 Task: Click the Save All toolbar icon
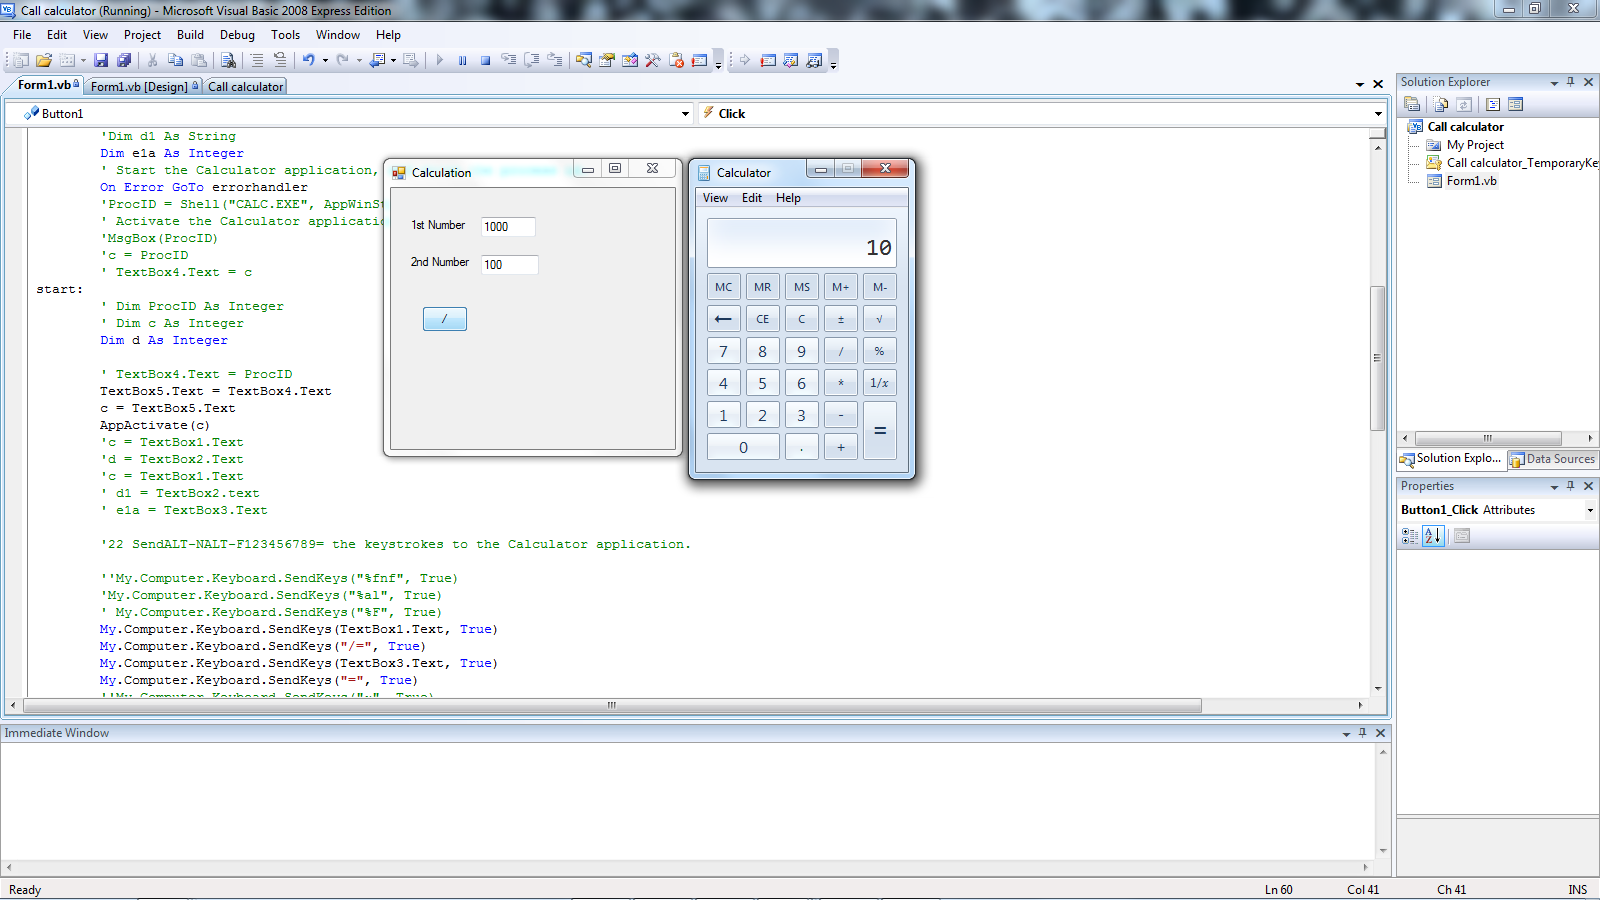[x=124, y=61]
